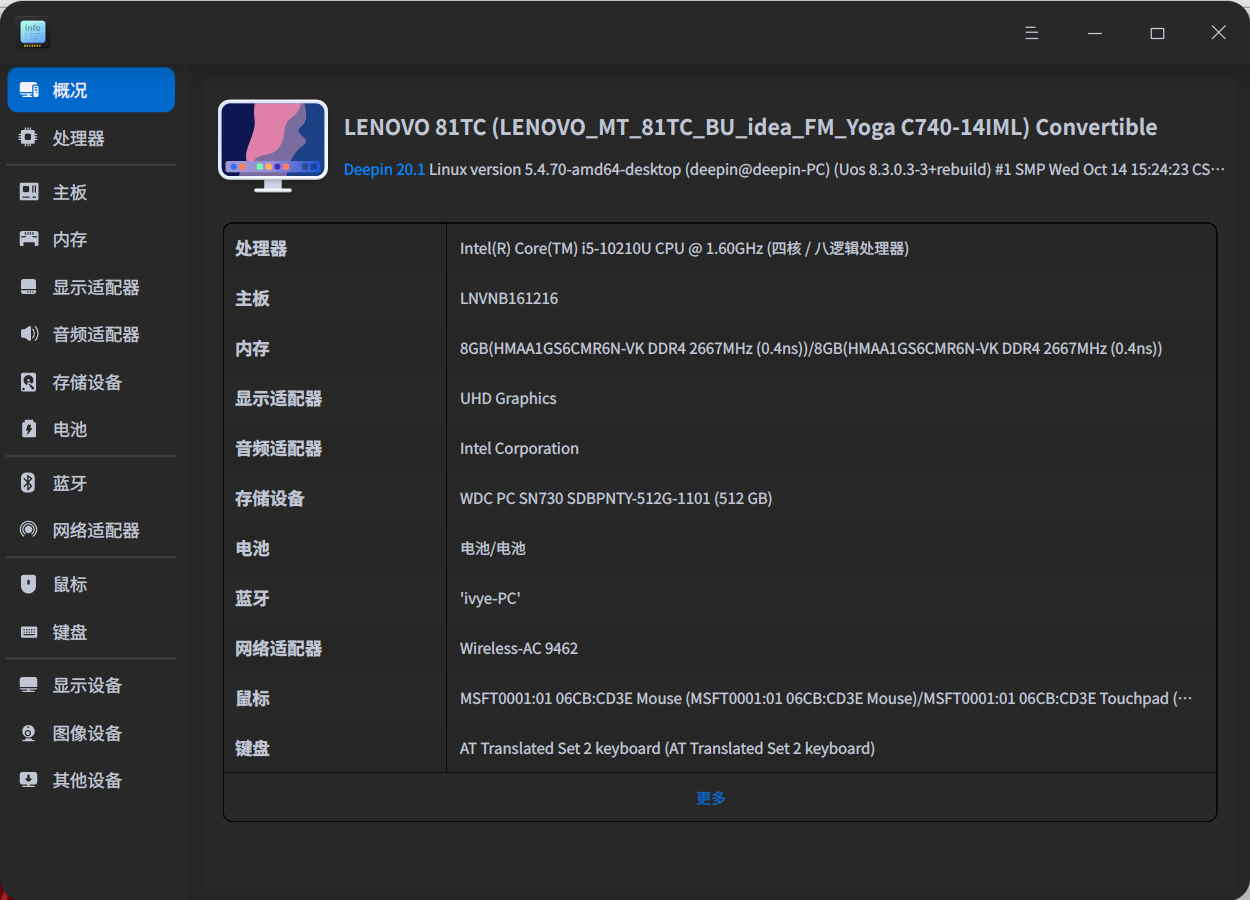Click the 蓝牙 row label in table
This screenshot has height=900, width=1250.
tap(252, 598)
